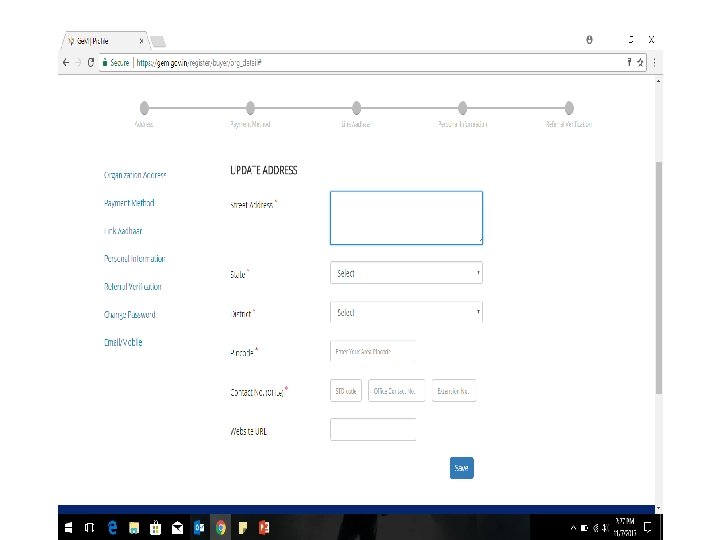720x540 pixels.
Task: Open the Chrome user profile icon
Action: pyautogui.click(x=589, y=40)
